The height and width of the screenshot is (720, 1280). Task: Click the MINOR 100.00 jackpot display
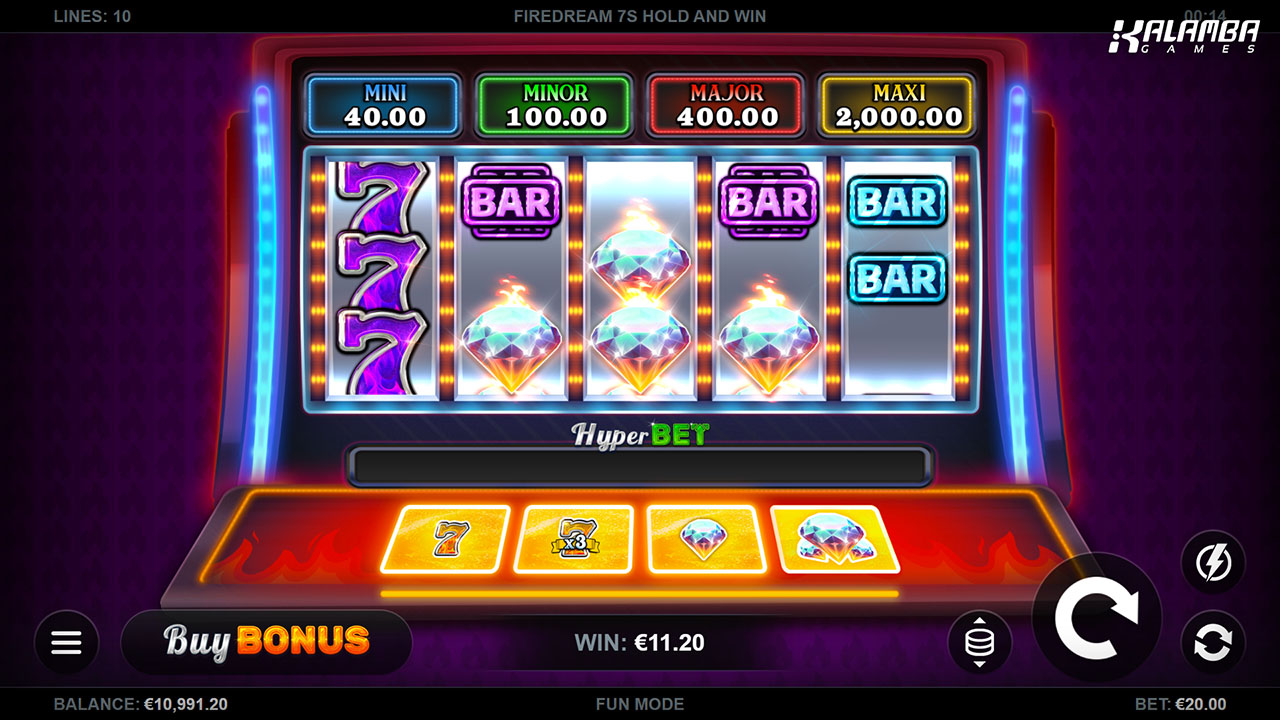click(556, 106)
